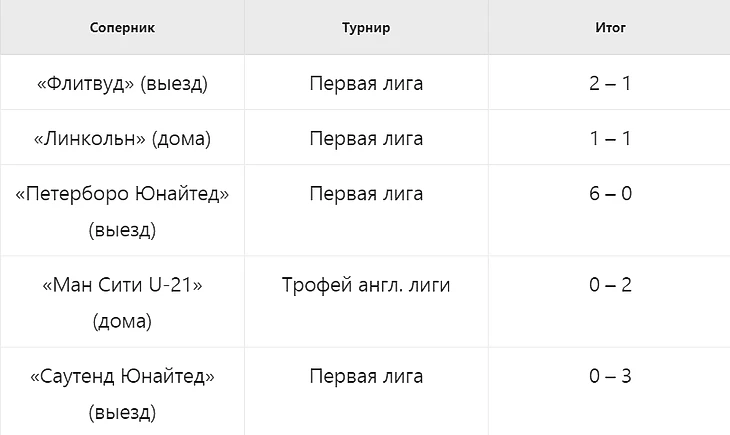Select the 0 – 2 result cell
Image resolution: width=730 pixels, height=435 pixels.
[x=610, y=302]
